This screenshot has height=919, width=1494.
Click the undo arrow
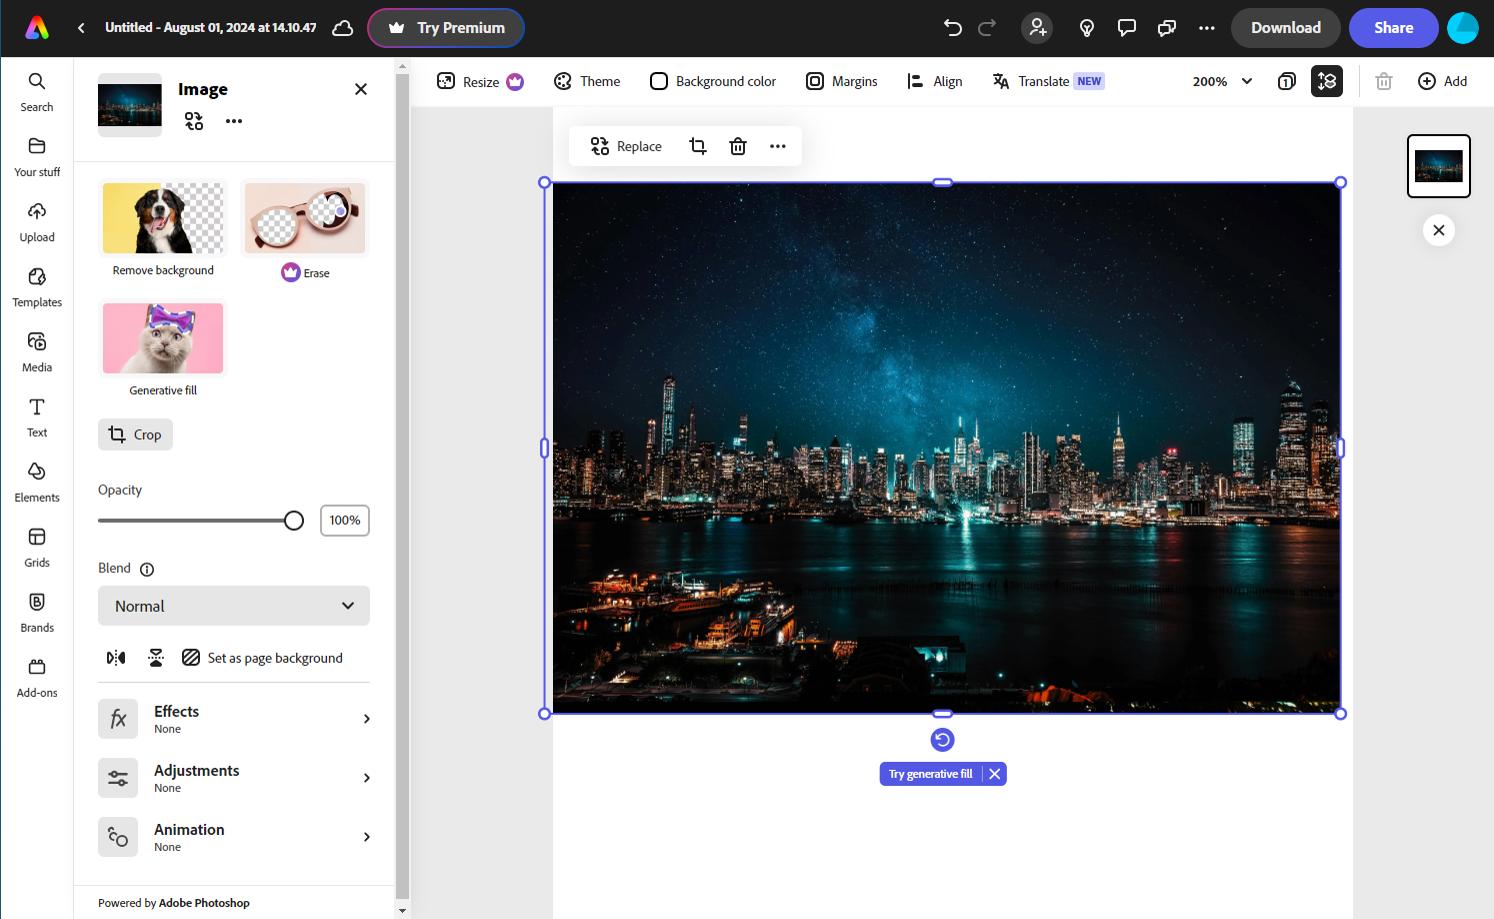point(951,28)
